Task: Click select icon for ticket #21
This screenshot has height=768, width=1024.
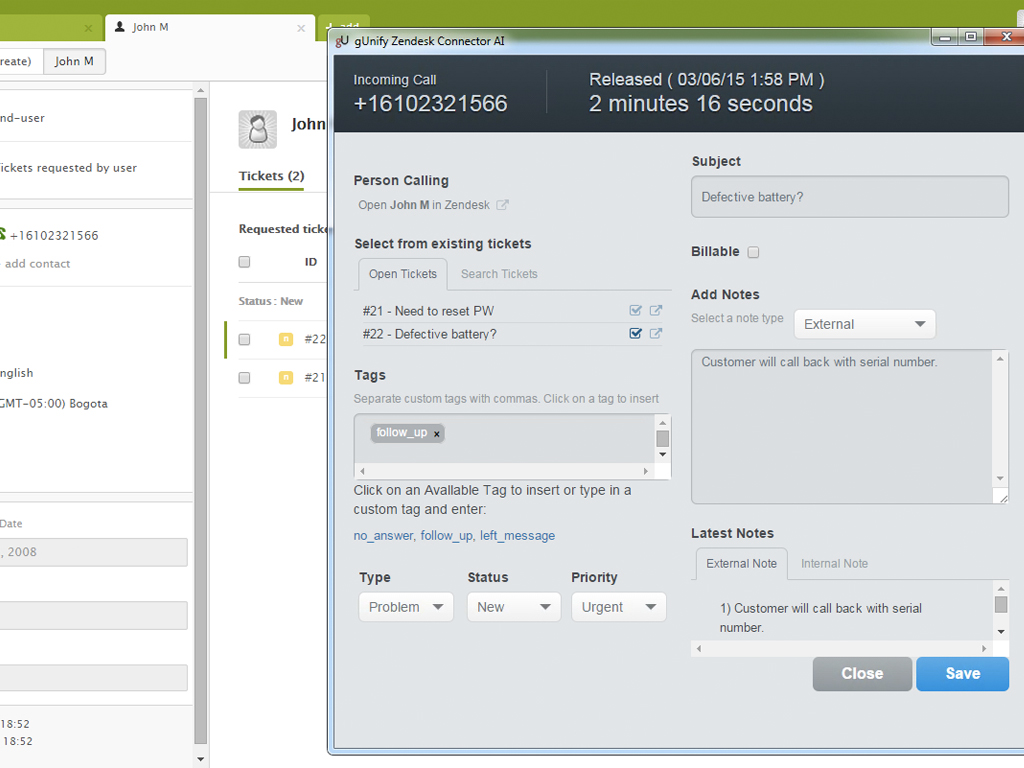Action: tap(636, 311)
